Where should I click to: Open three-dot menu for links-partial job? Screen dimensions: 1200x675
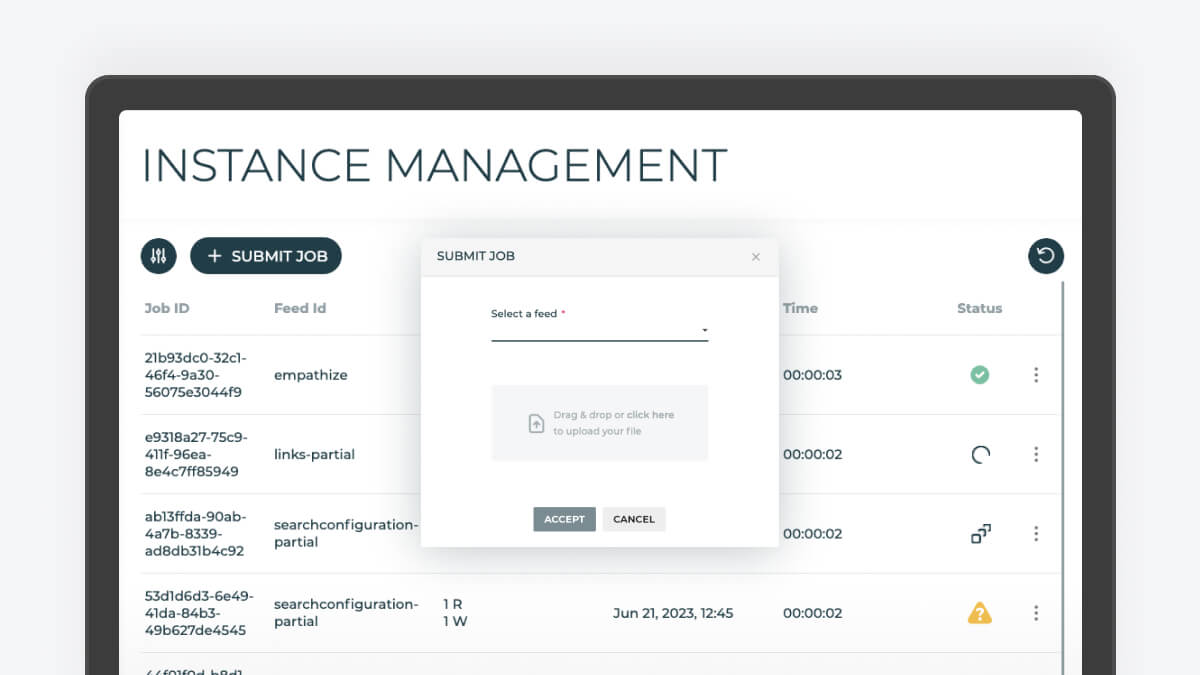pyautogui.click(x=1036, y=454)
